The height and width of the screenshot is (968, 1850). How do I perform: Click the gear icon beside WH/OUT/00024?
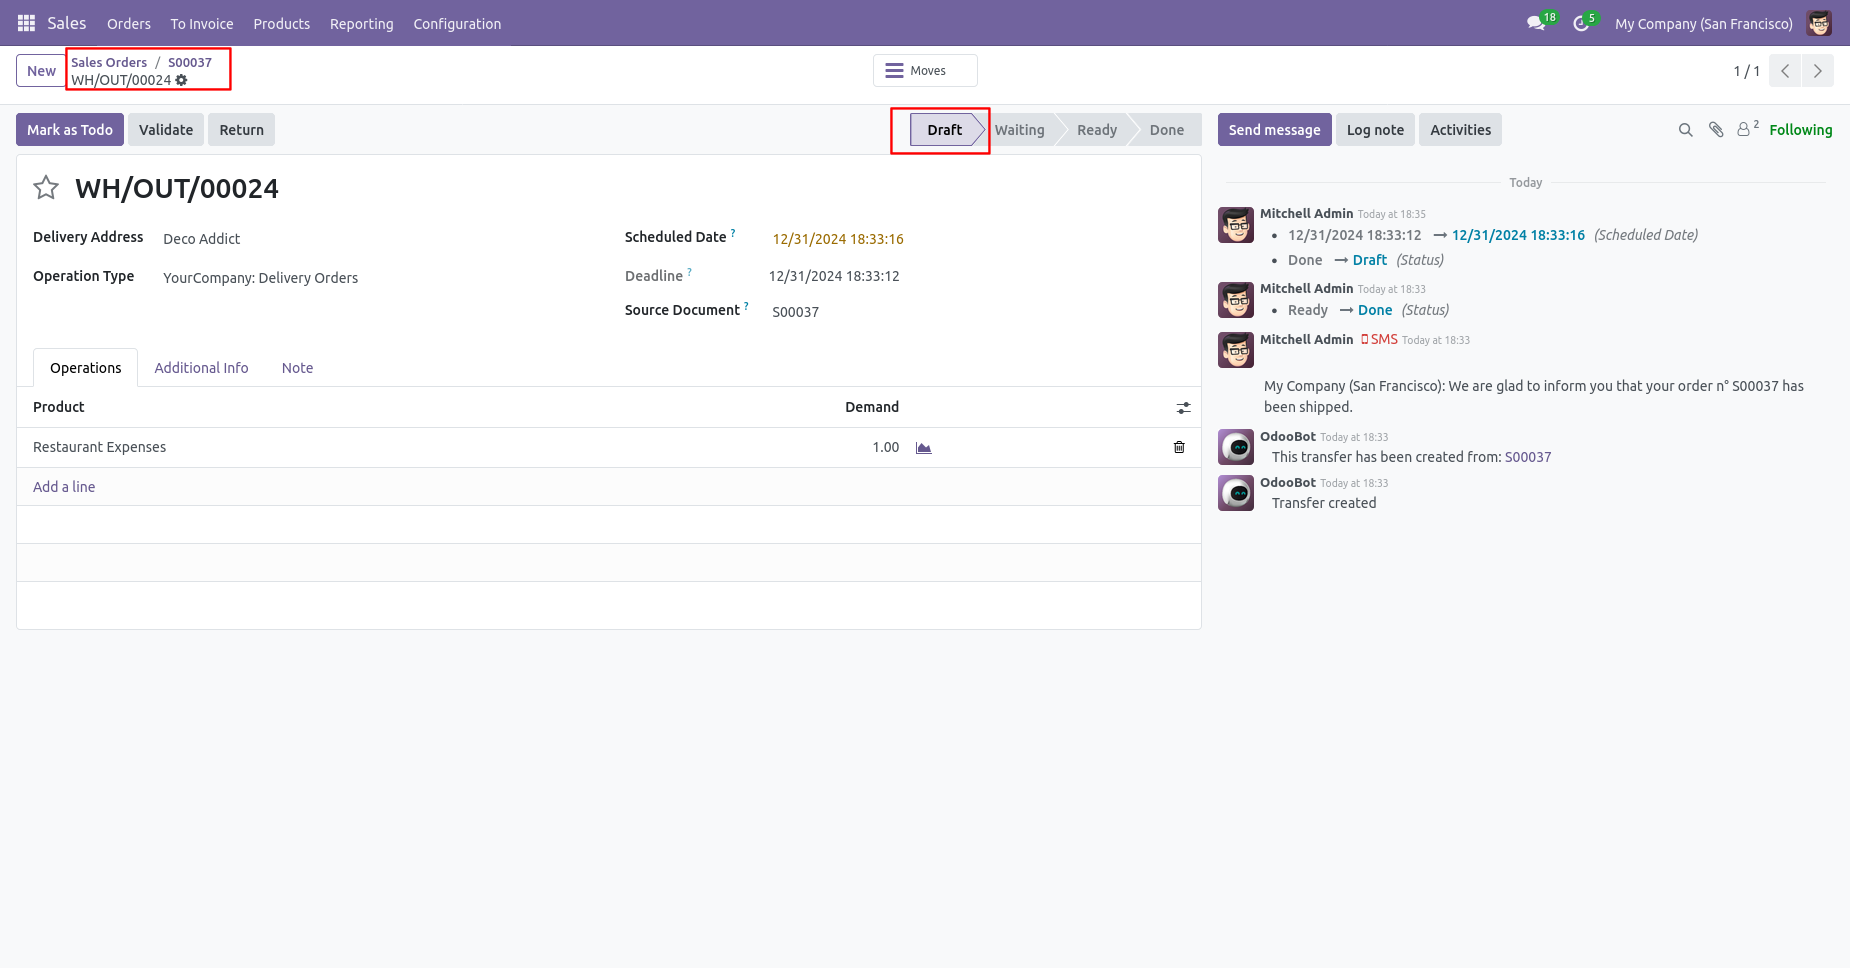click(x=181, y=80)
